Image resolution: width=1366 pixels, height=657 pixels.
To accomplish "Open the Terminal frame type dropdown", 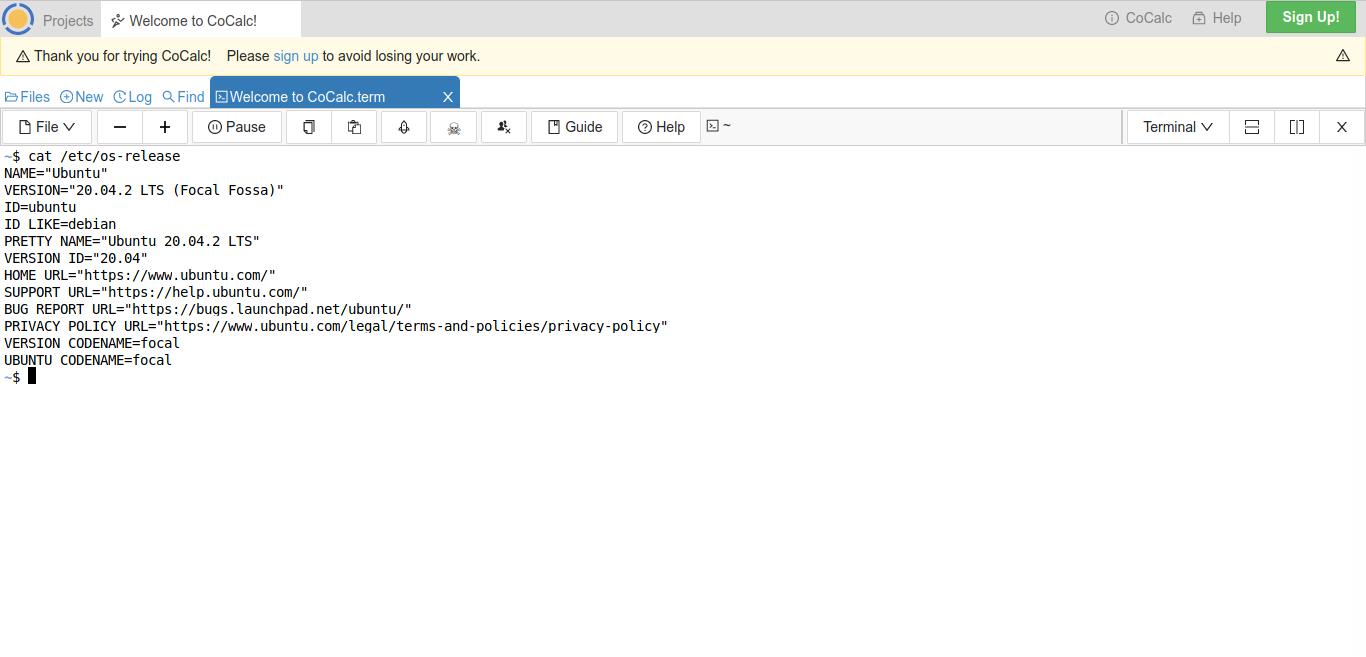I will point(1178,127).
